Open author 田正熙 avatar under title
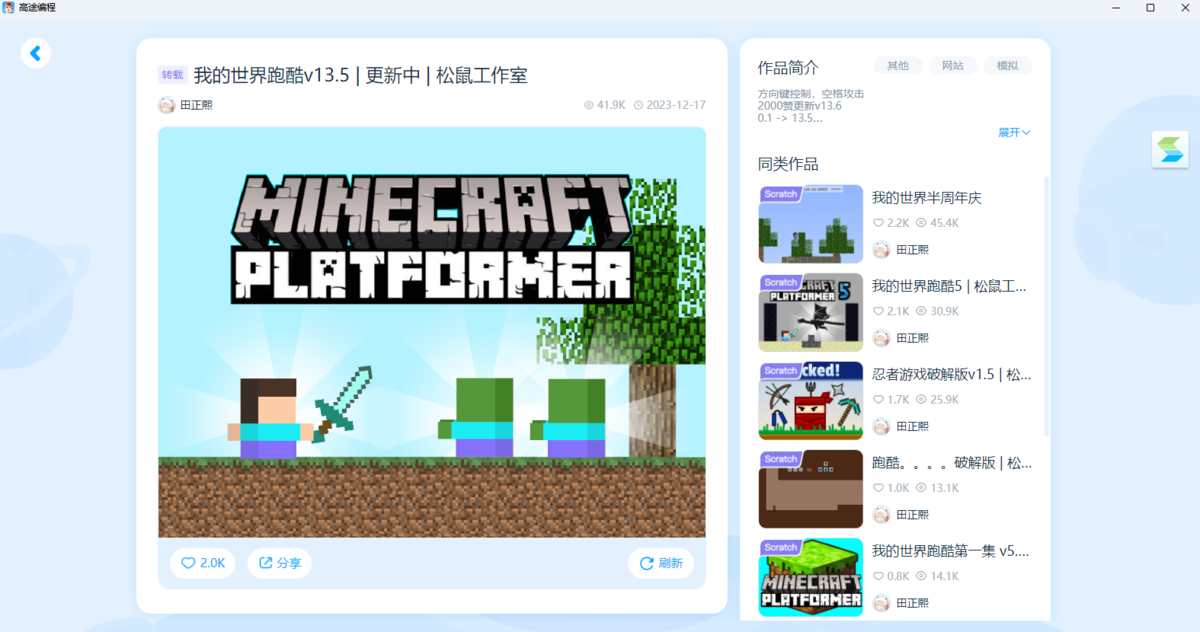 [166, 105]
